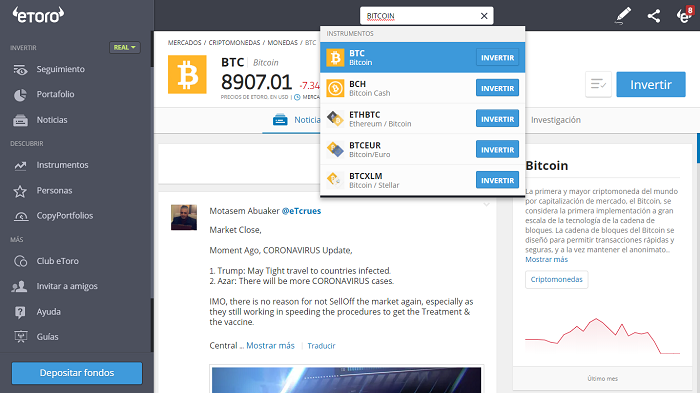Viewport: 700px width, 393px height.
Task: Click INVERTIR for BTCEUR
Action: (x=497, y=150)
